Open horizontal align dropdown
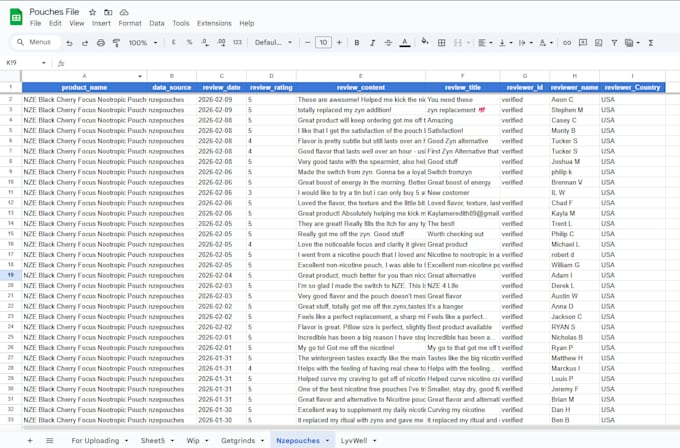Screen dimensions: 680x448 [485, 43]
